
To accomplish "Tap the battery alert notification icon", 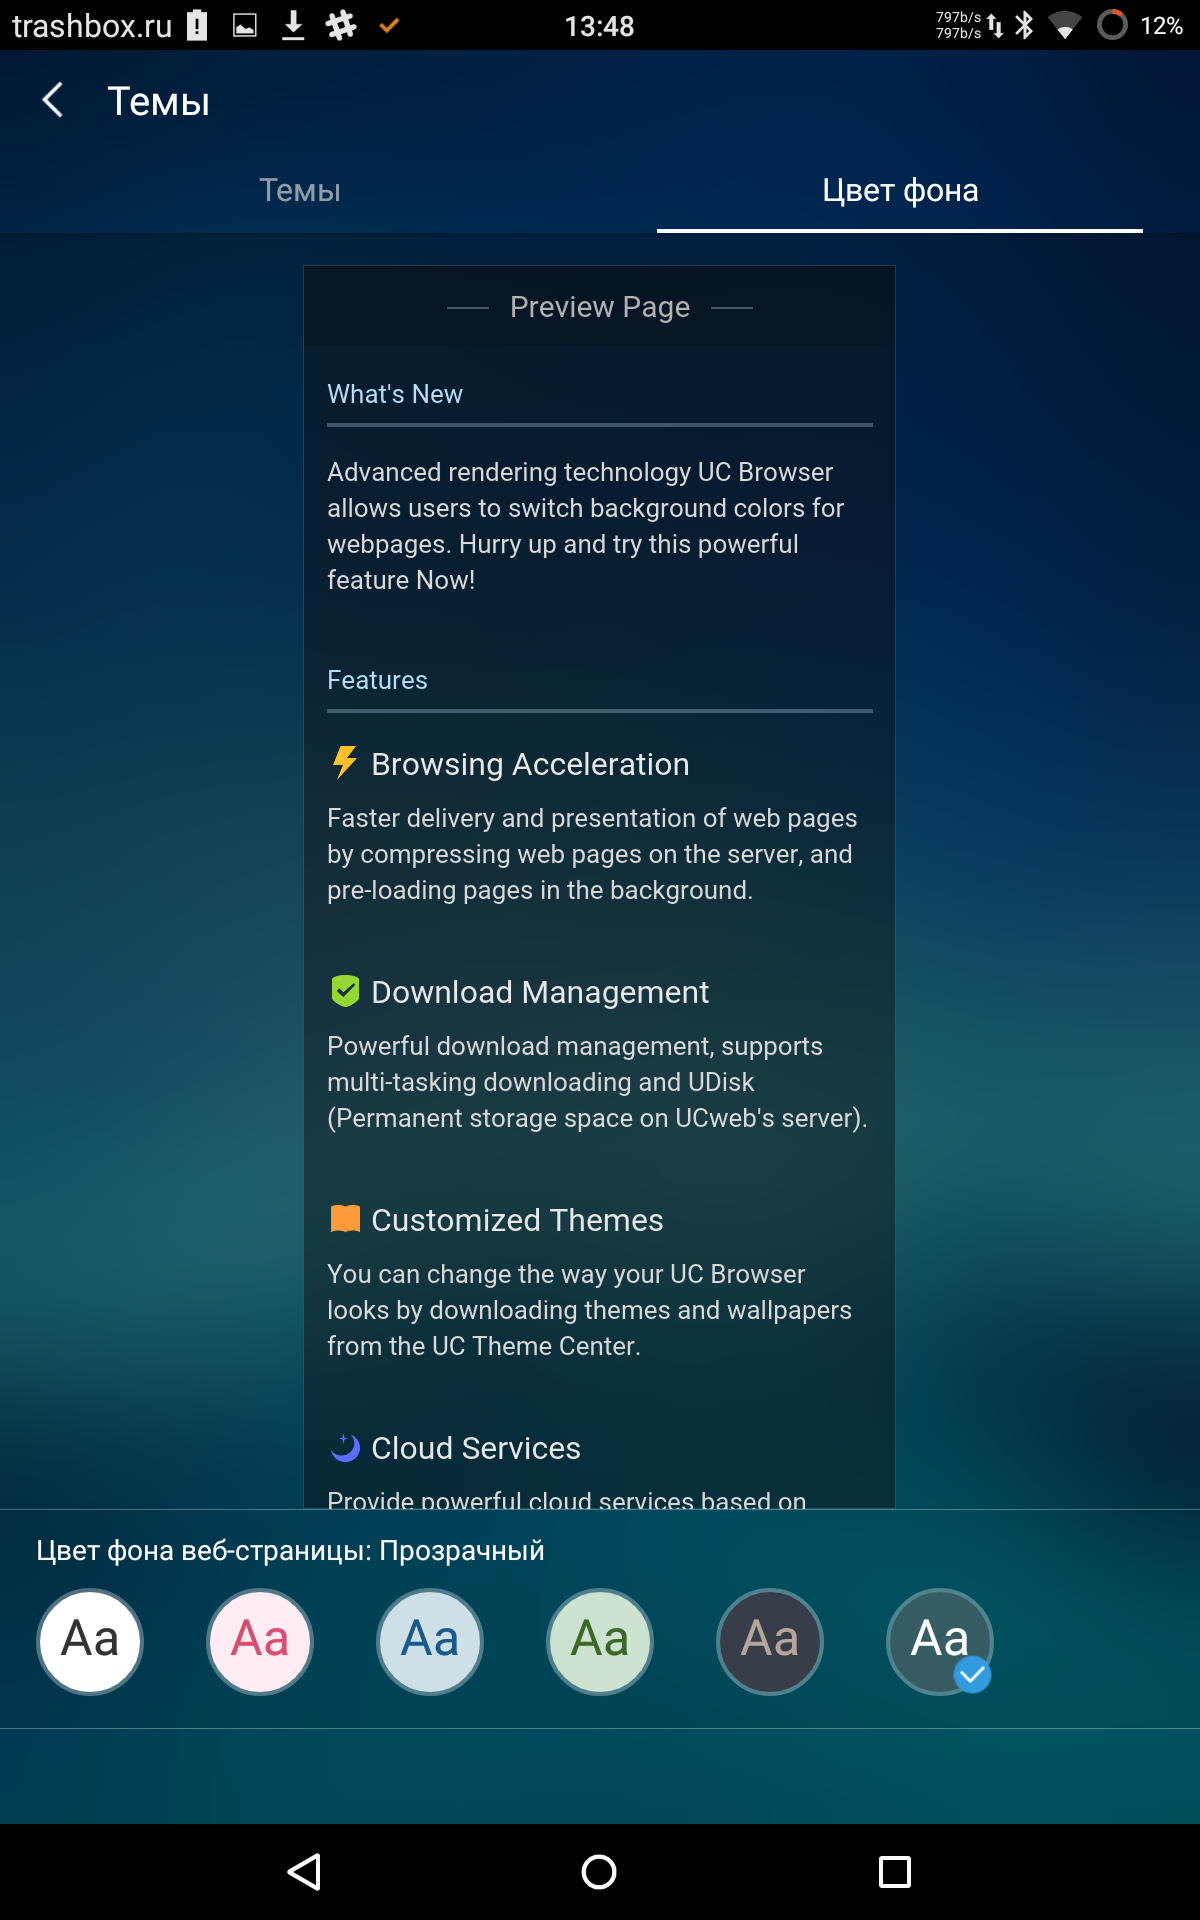I will click(197, 25).
